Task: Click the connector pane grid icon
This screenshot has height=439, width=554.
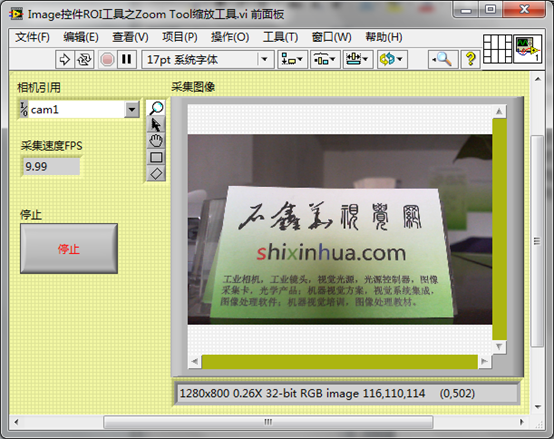Action: coord(497,49)
